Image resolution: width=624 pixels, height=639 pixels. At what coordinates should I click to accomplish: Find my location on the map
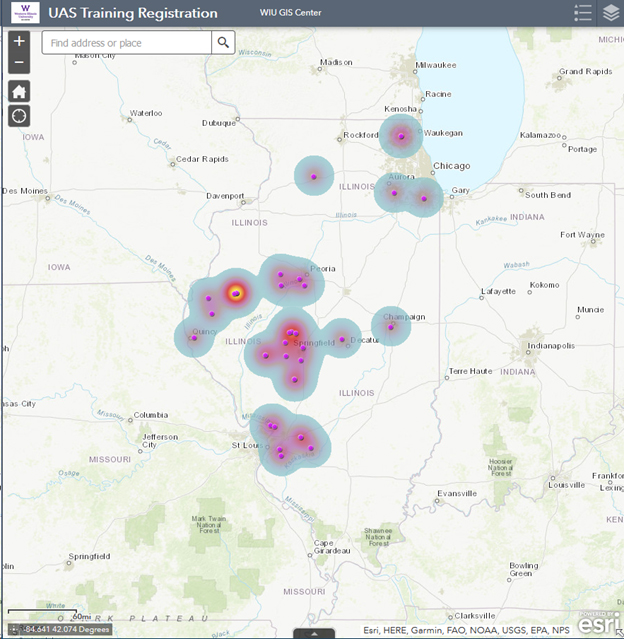(x=19, y=116)
